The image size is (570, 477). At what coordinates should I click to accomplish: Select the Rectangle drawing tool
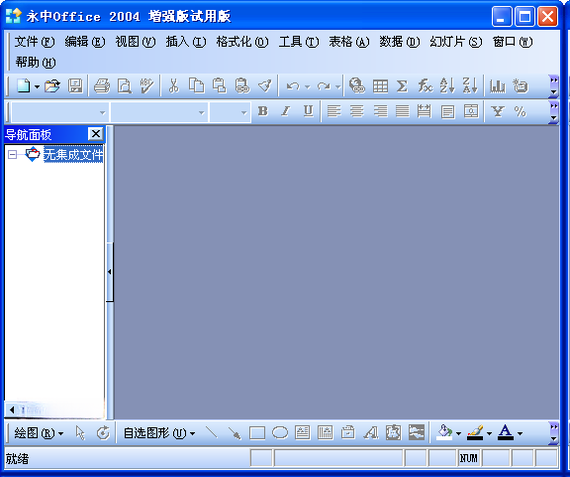tap(257, 433)
